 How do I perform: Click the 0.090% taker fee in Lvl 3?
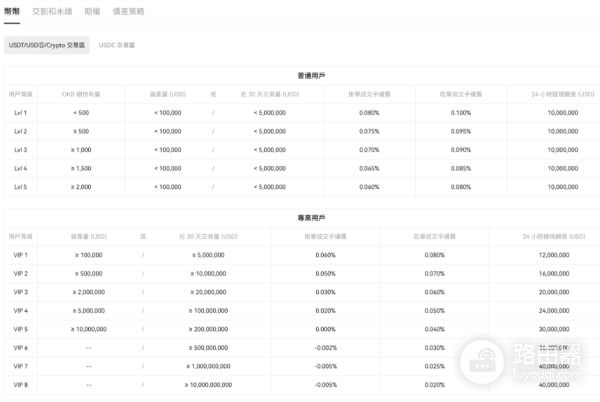(x=461, y=150)
